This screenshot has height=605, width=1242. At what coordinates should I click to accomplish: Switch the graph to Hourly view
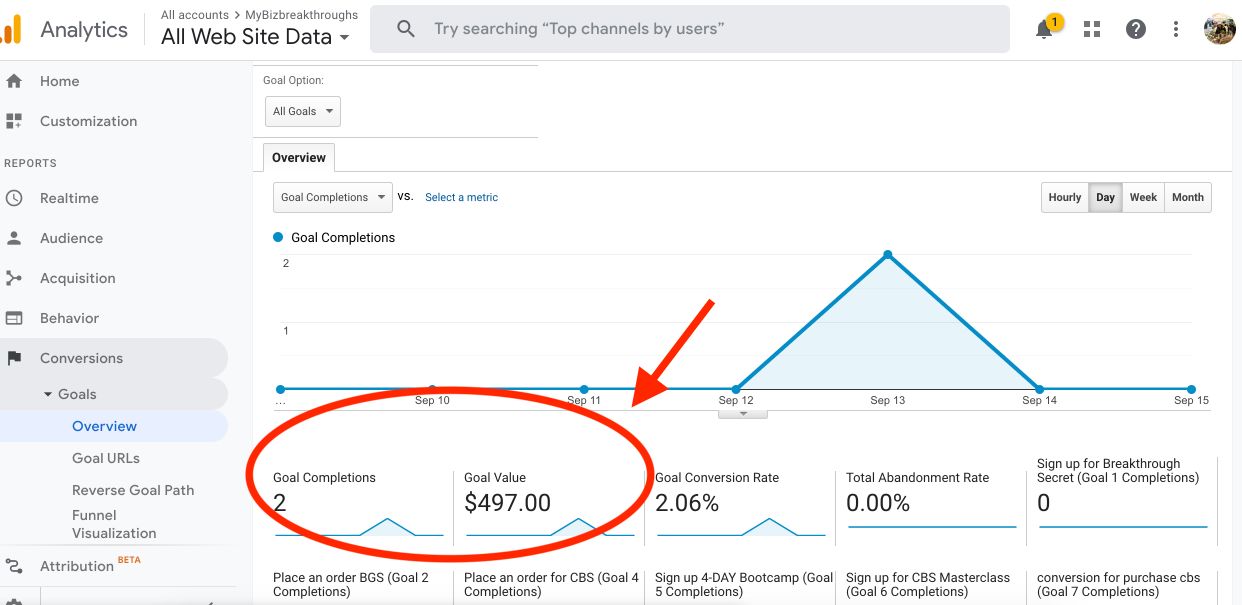[1064, 197]
